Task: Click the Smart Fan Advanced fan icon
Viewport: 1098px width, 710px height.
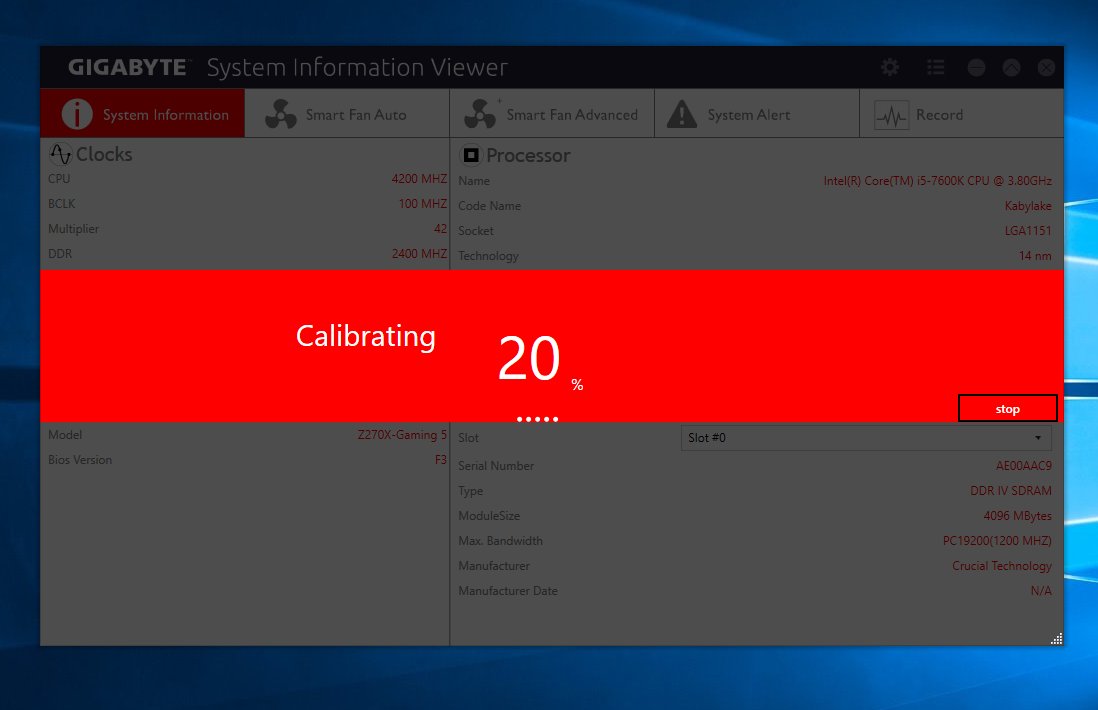Action: [x=481, y=114]
